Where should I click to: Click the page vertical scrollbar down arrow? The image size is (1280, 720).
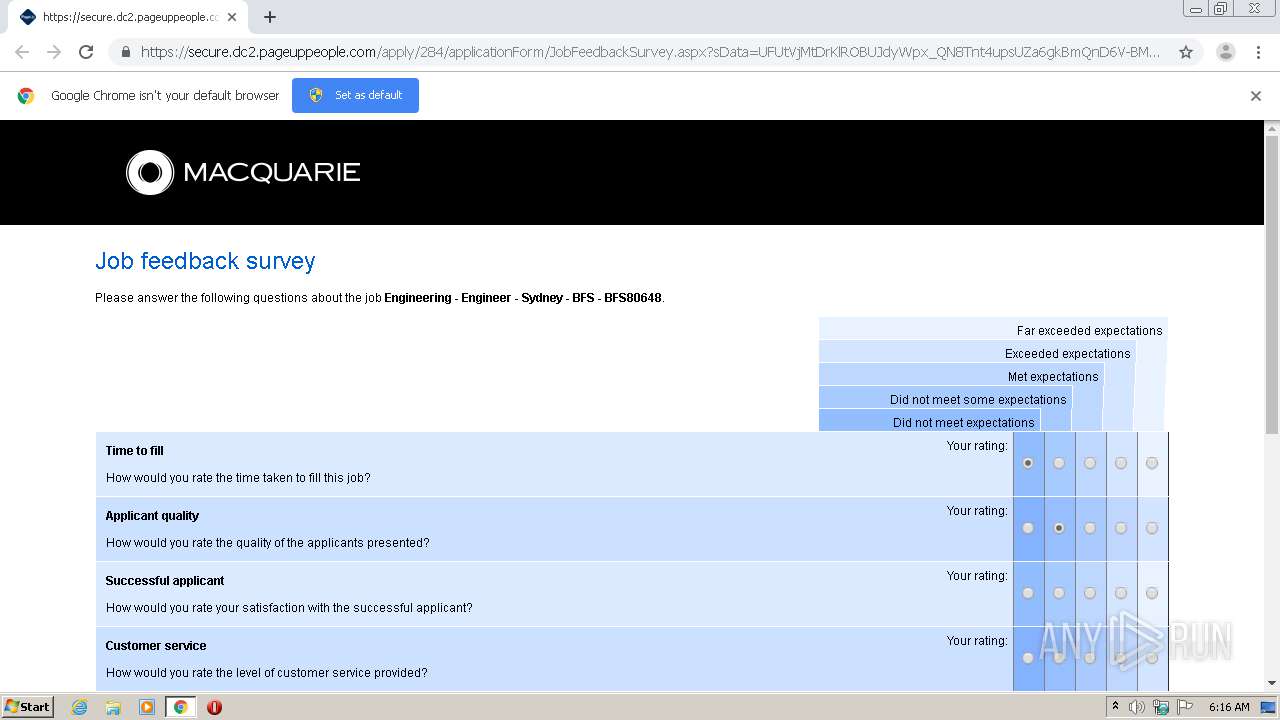(1272, 683)
